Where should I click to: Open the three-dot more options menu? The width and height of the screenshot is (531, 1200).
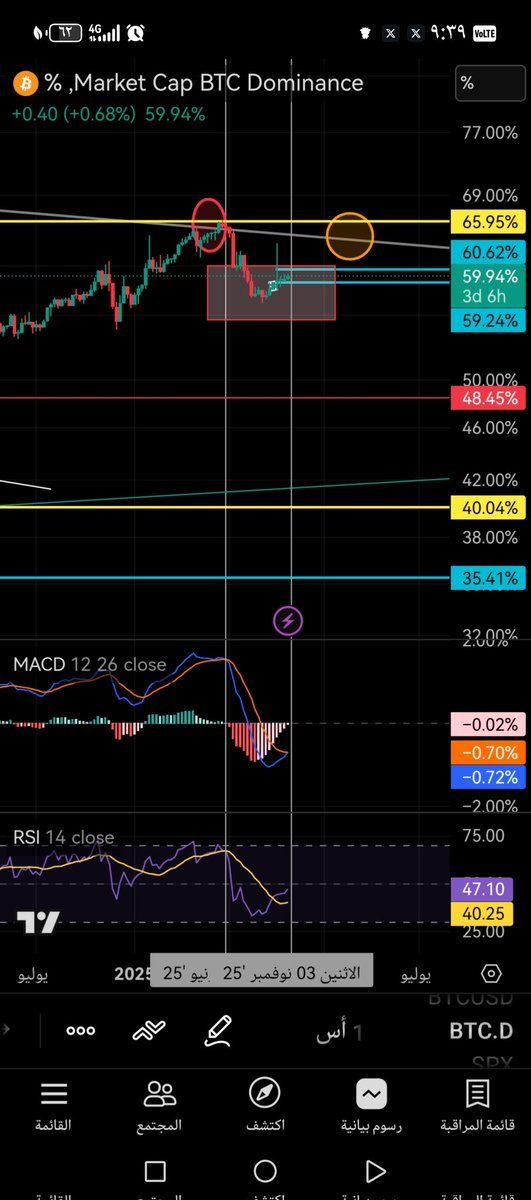click(x=81, y=1031)
